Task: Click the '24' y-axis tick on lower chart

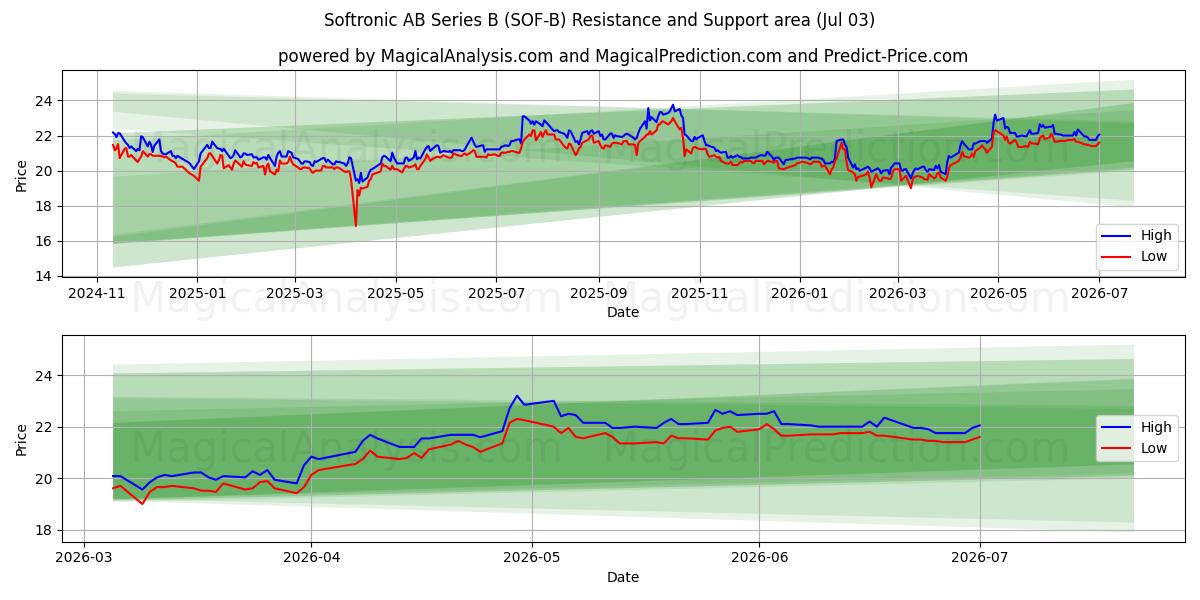Action: click(x=46, y=376)
